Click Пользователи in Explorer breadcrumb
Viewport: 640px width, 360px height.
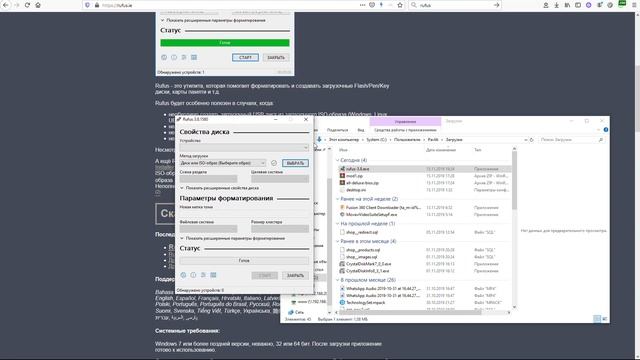coord(407,140)
